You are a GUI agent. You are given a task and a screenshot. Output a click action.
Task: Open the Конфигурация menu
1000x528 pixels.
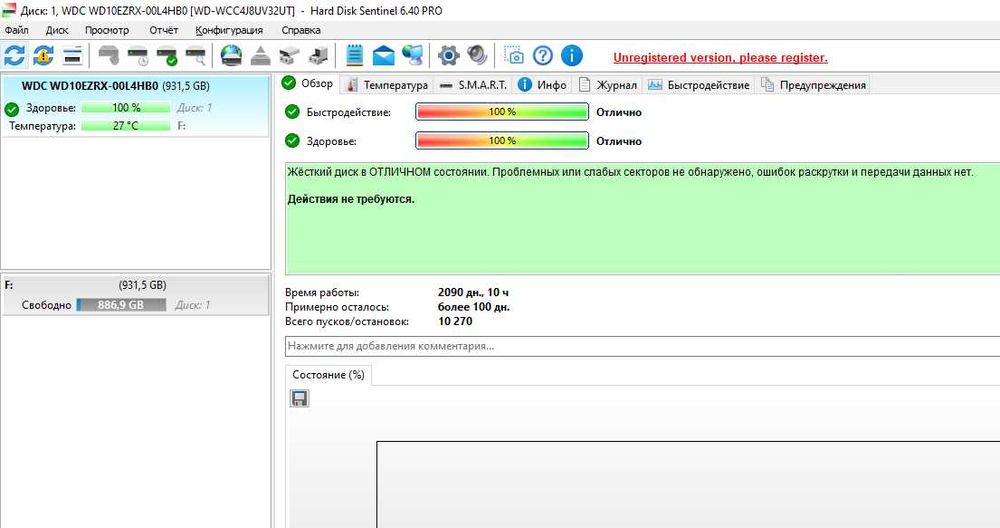click(229, 30)
